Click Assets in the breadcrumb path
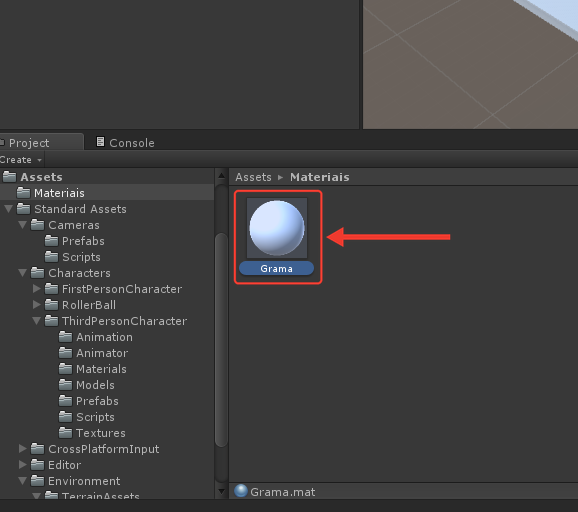 coord(253,177)
